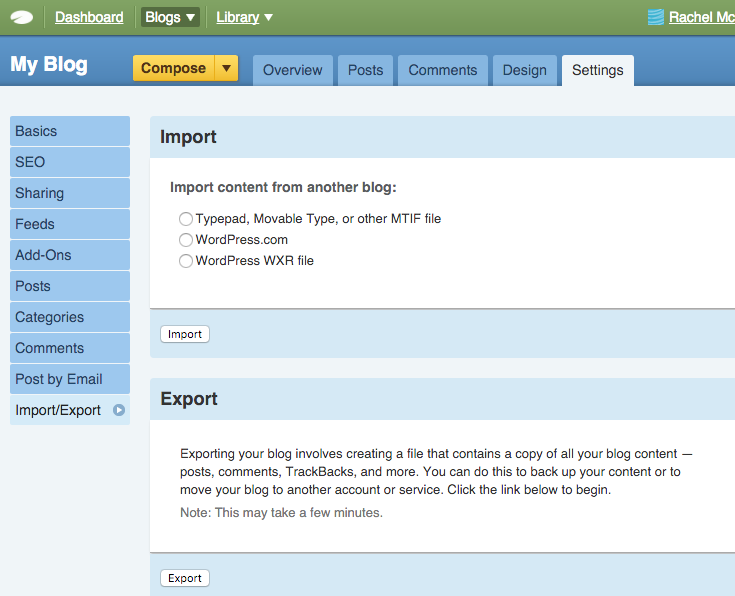Open the Compose dropdown arrow
This screenshot has width=735, height=596.
pyautogui.click(x=226, y=68)
